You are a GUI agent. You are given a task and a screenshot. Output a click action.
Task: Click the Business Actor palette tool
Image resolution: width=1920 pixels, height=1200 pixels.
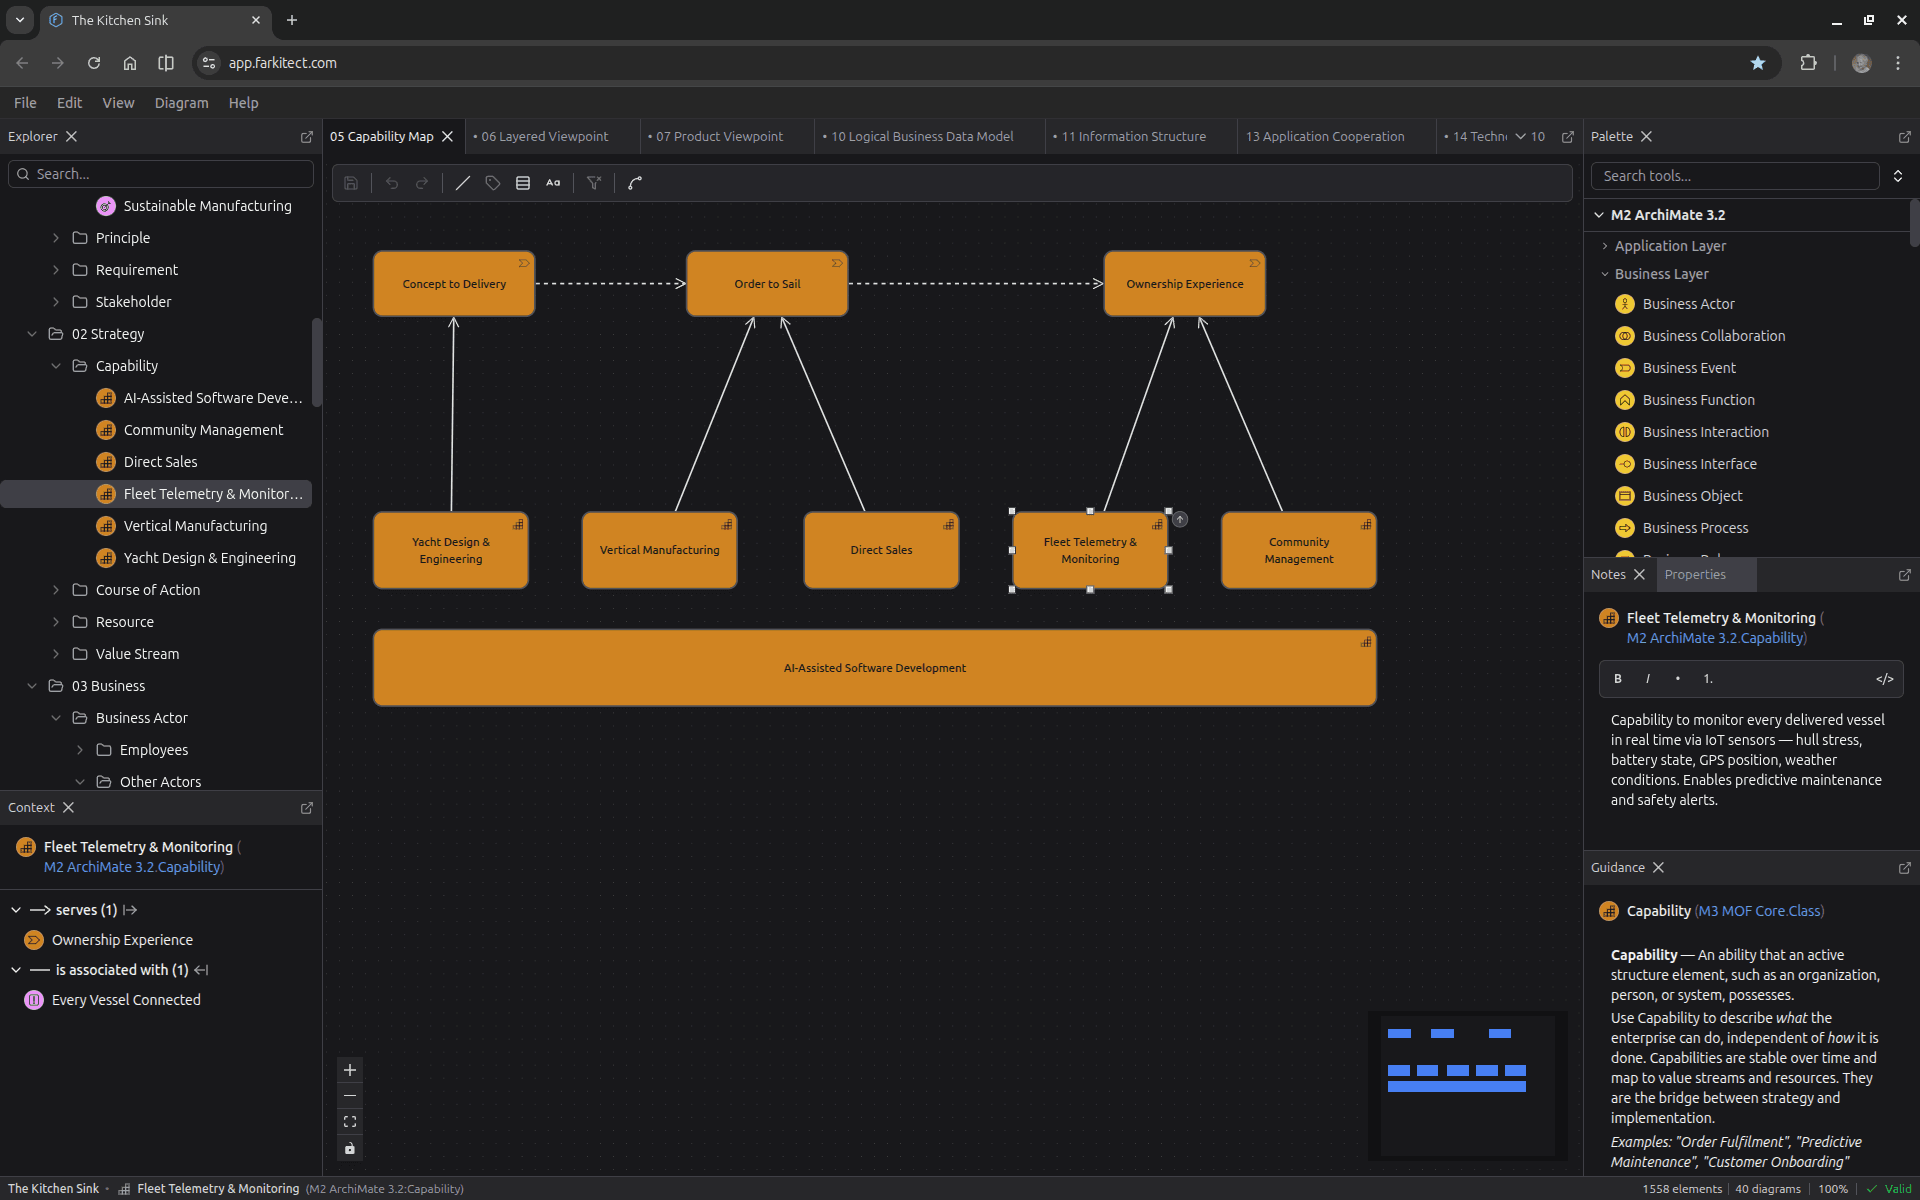(x=1688, y=304)
